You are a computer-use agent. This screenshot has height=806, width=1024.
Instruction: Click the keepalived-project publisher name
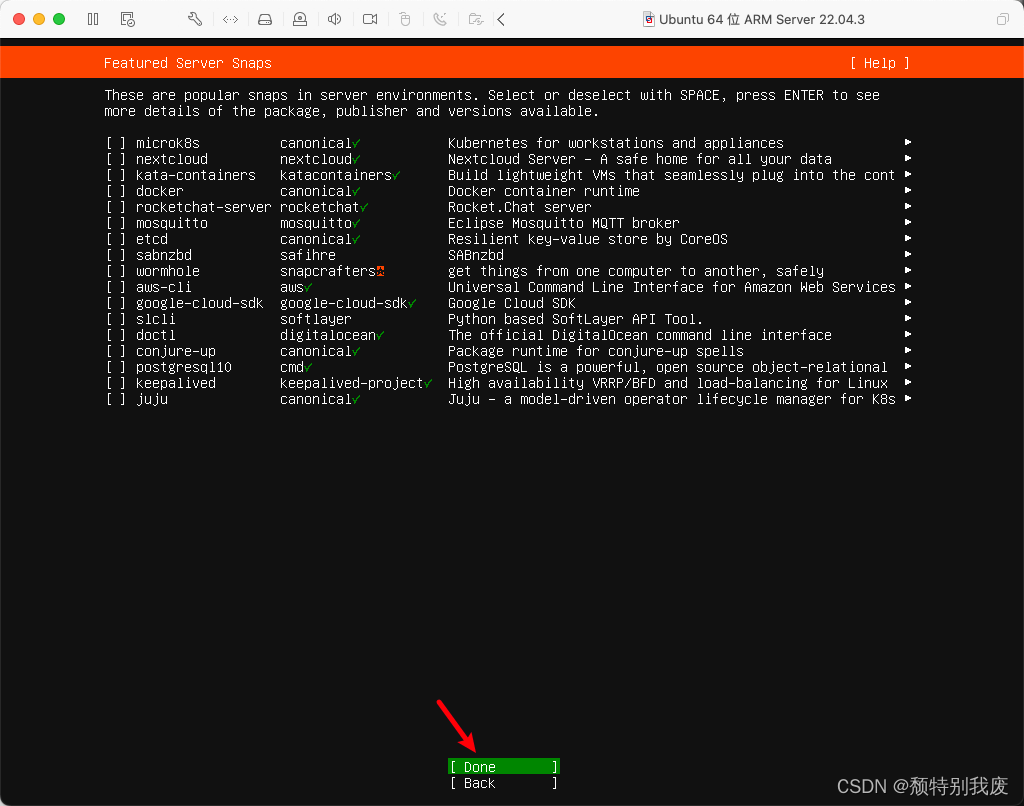point(351,383)
